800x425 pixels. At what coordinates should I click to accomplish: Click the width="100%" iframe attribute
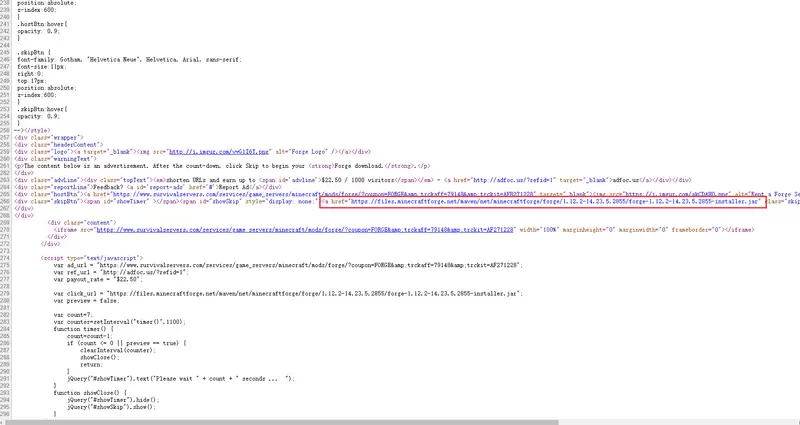[538, 230]
